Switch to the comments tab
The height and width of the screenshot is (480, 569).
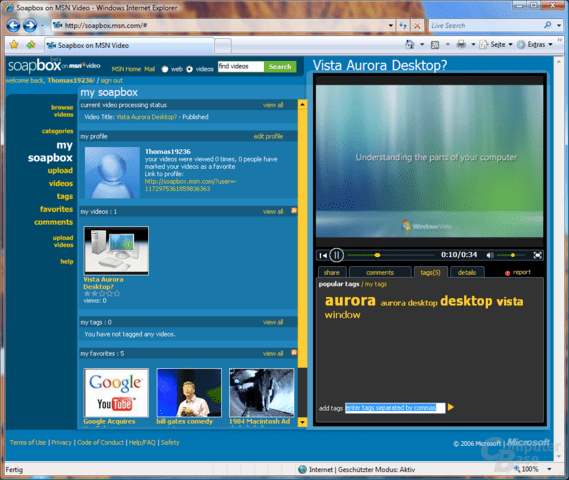[x=380, y=272]
